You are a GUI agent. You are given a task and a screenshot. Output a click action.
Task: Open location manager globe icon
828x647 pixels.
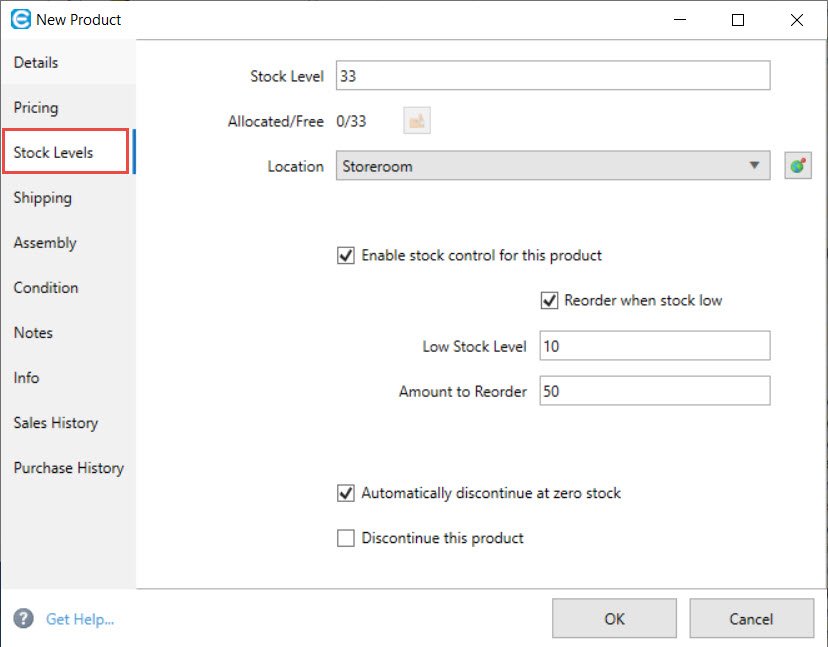(x=797, y=166)
